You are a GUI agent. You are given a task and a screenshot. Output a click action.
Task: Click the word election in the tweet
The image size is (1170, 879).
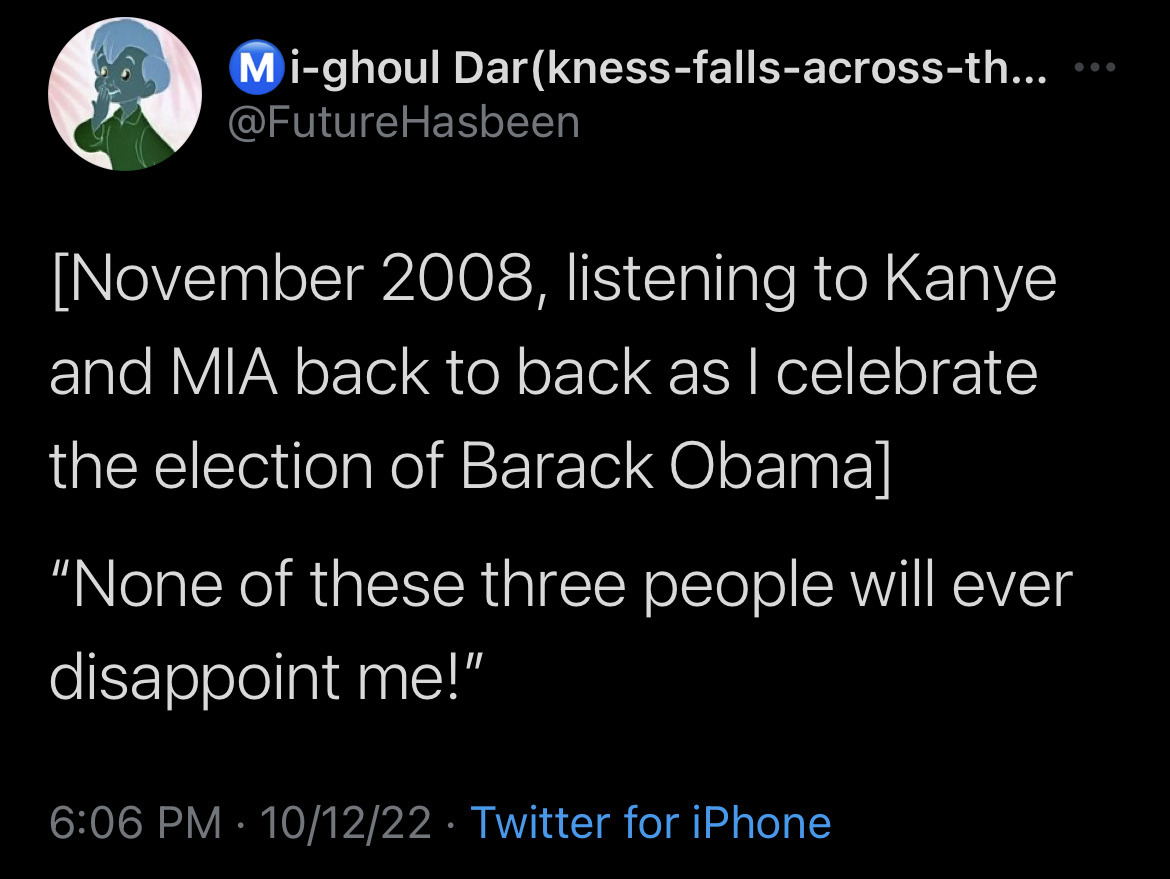263,466
